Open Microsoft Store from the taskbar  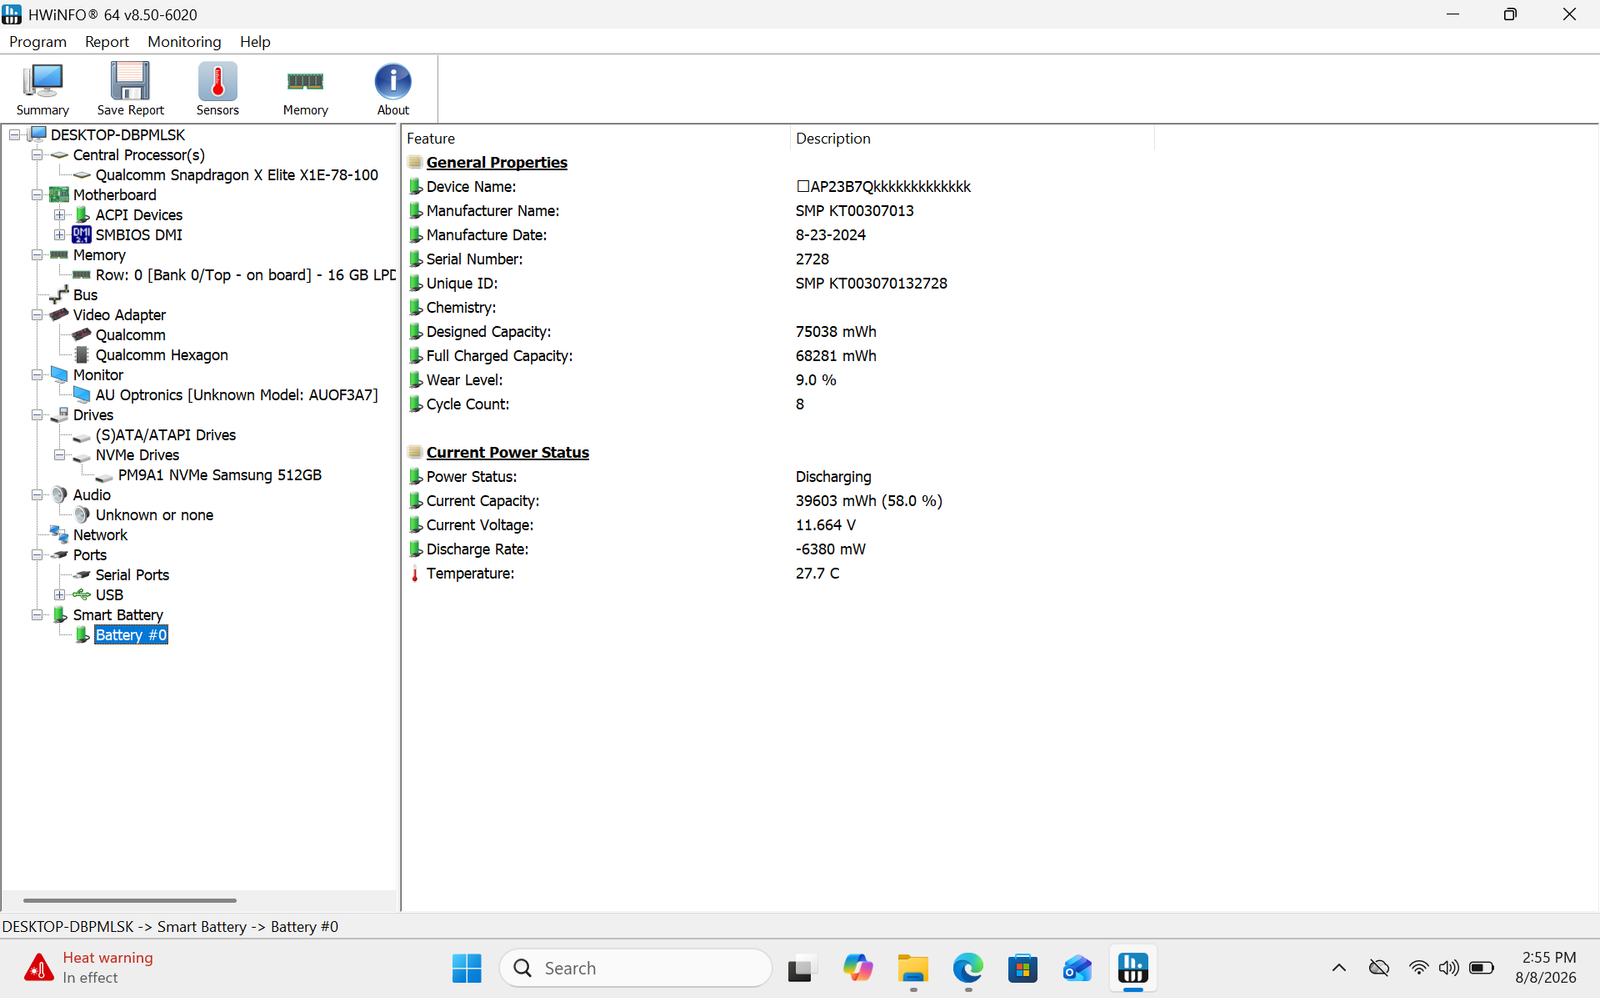pyautogui.click(x=1022, y=968)
